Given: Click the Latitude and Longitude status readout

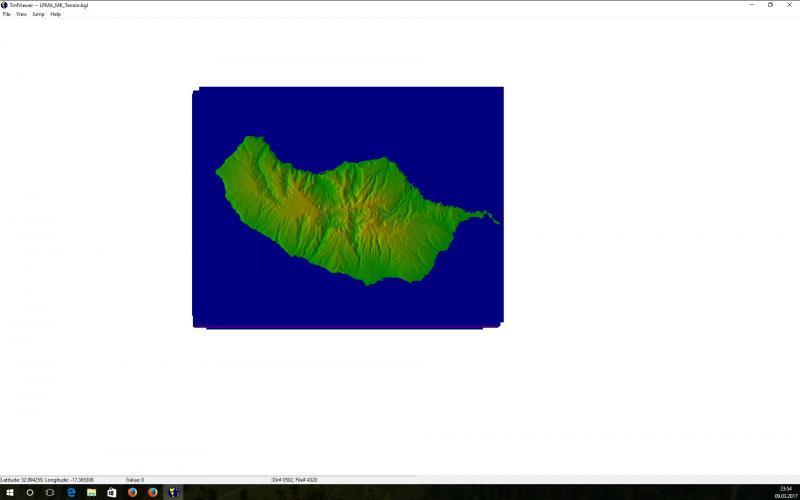Looking at the screenshot, I should coord(47,480).
